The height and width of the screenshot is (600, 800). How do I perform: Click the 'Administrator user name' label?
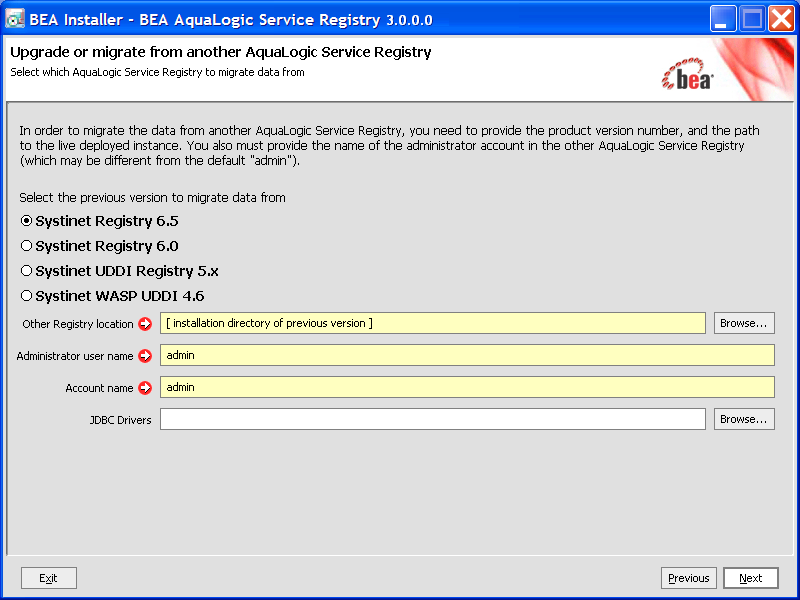(x=74, y=356)
